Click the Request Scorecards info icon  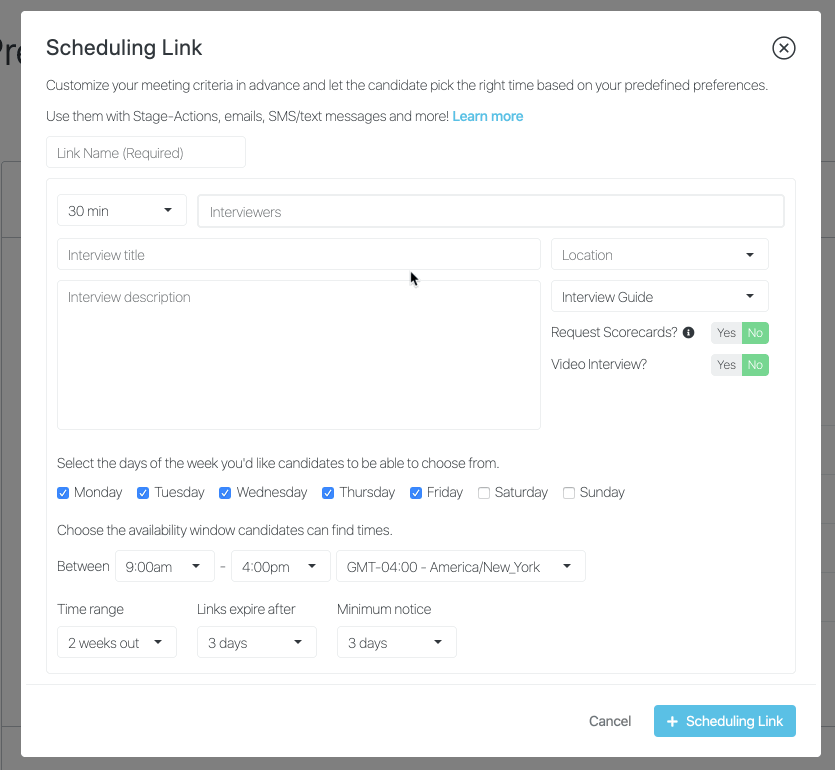coord(688,333)
